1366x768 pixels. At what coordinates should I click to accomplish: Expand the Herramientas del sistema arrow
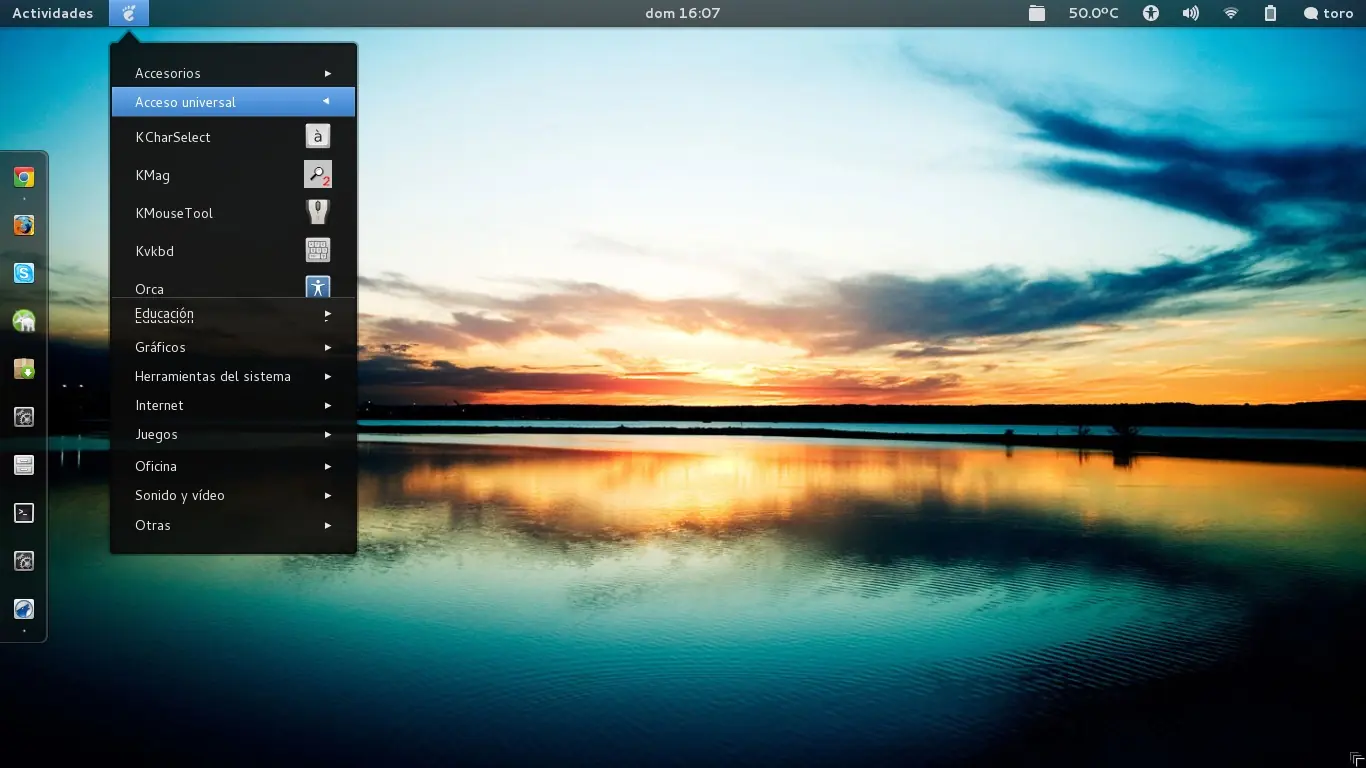coord(328,376)
